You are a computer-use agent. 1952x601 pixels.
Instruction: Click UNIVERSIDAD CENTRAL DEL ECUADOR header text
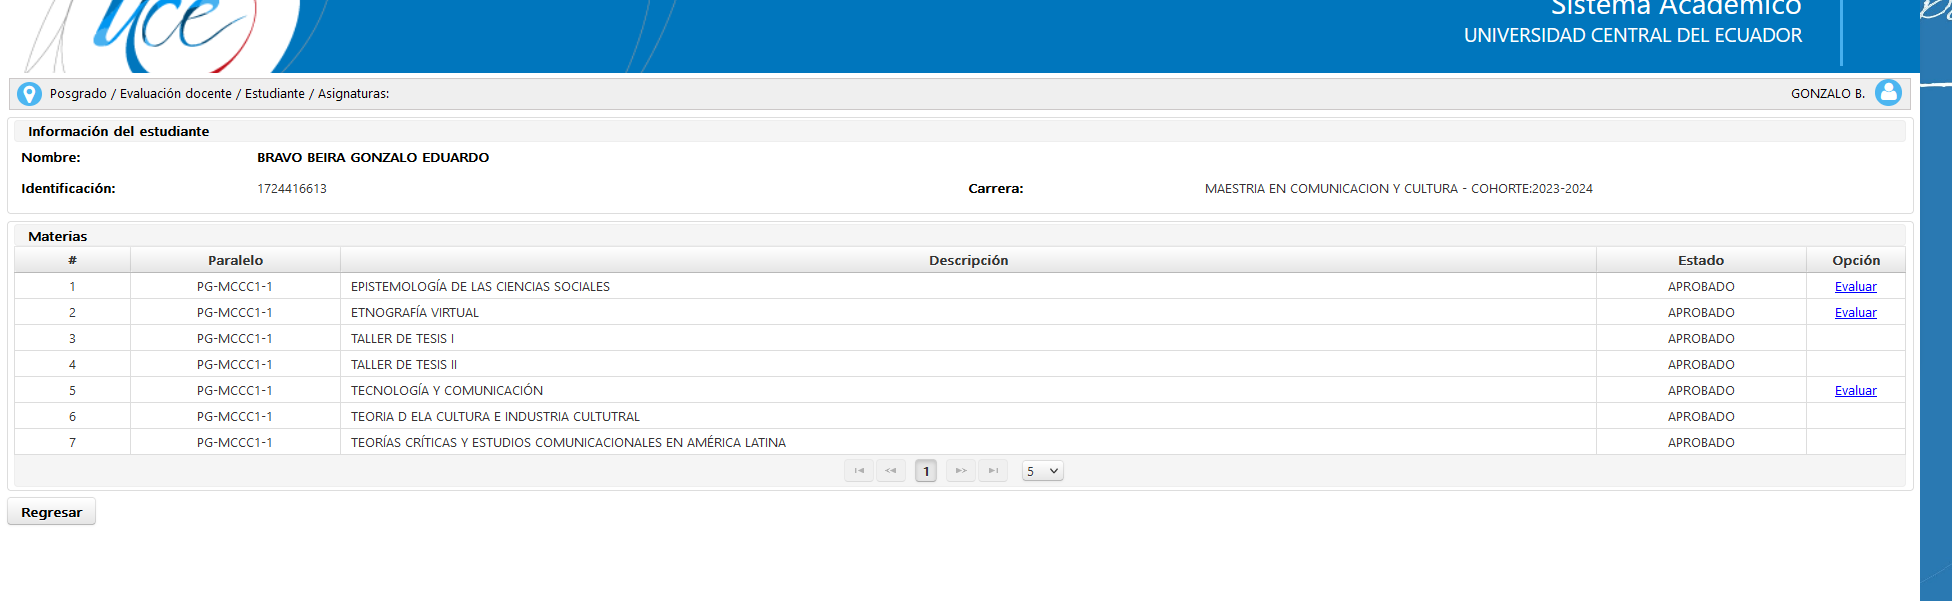click(x=1633, y=36)
